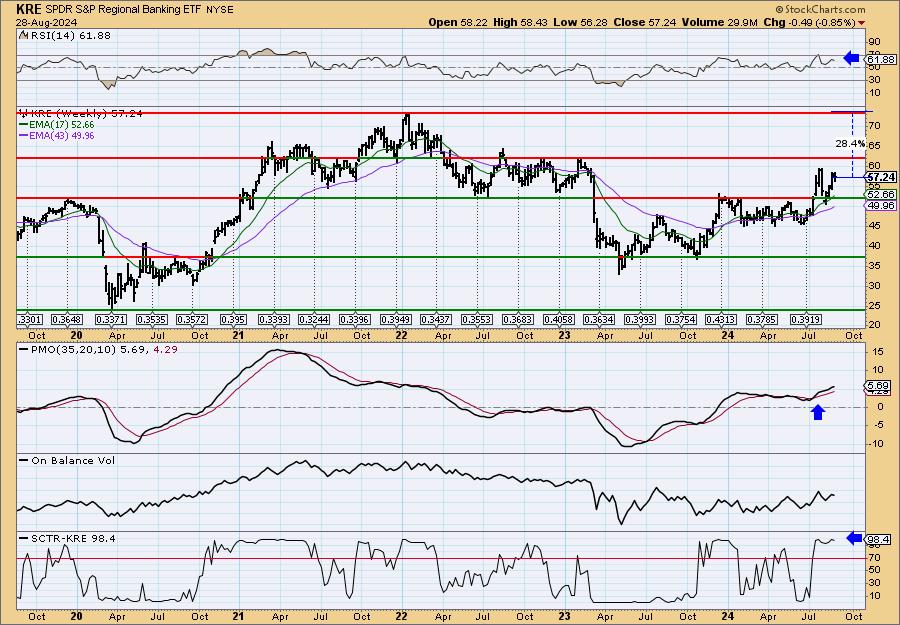Select the SPDR S&P Regional Banking ETF title
This screenshot has width=900, height=625.
click(x=123, y=10)
